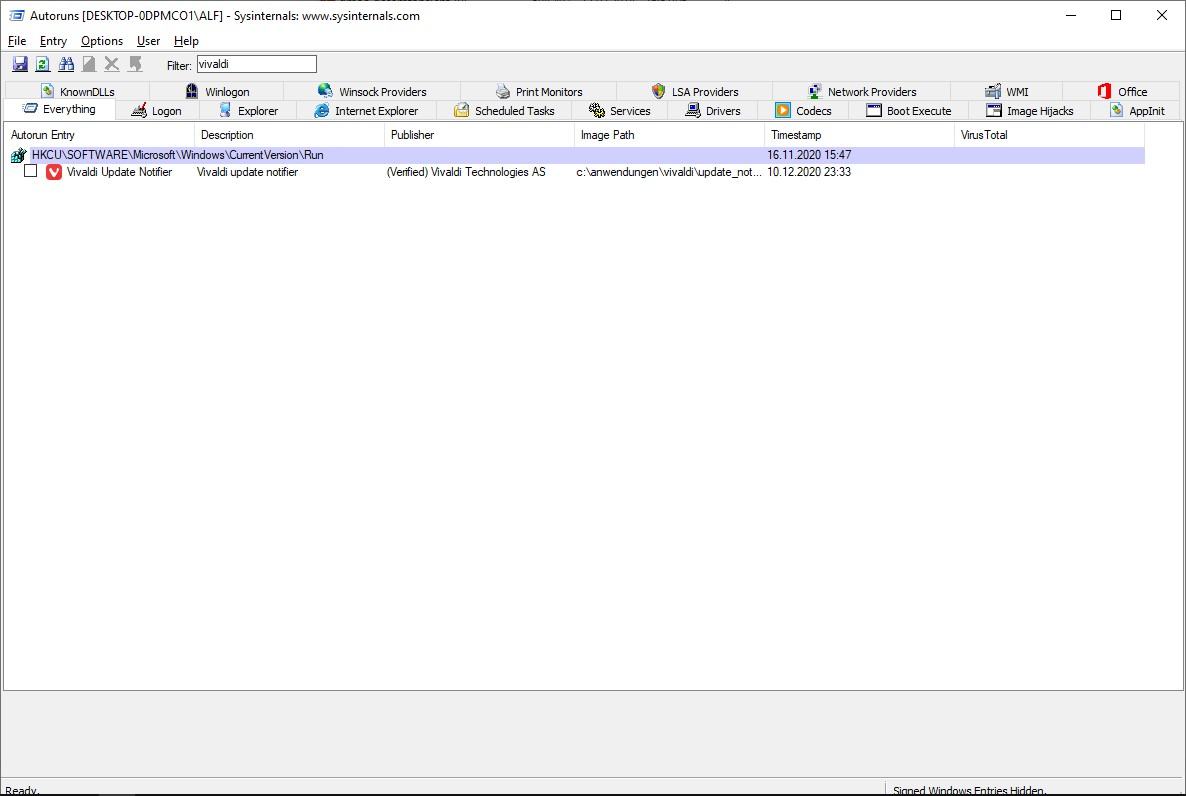Viewport: 1186px width, 796px height.
Task: Click the Refresh toolbar icon
Action: point(43,64)
